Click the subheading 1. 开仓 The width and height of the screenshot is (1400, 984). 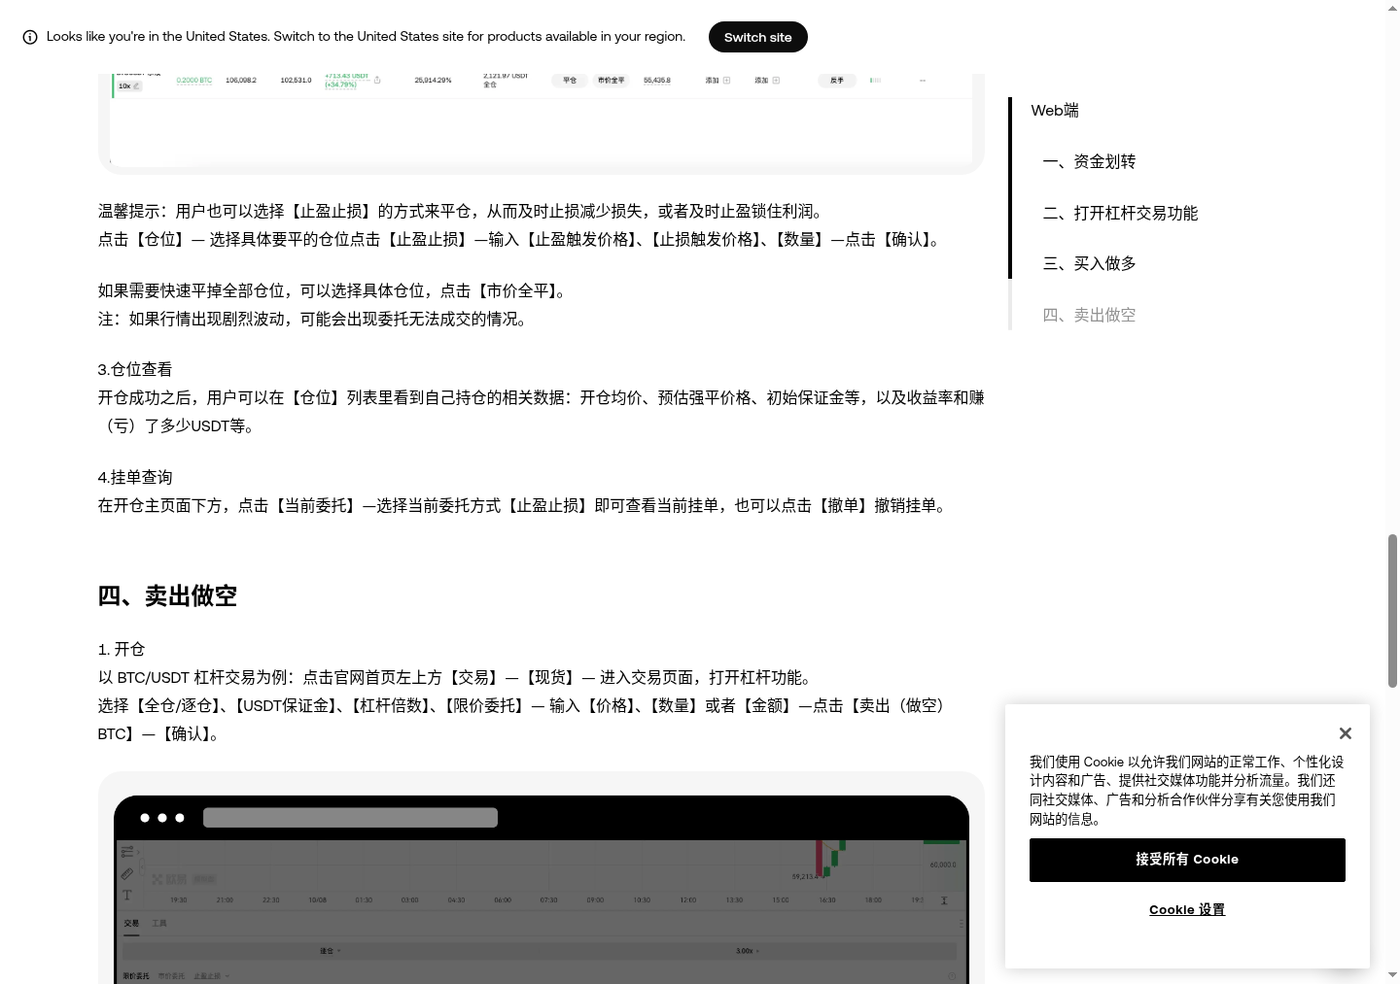121,649
